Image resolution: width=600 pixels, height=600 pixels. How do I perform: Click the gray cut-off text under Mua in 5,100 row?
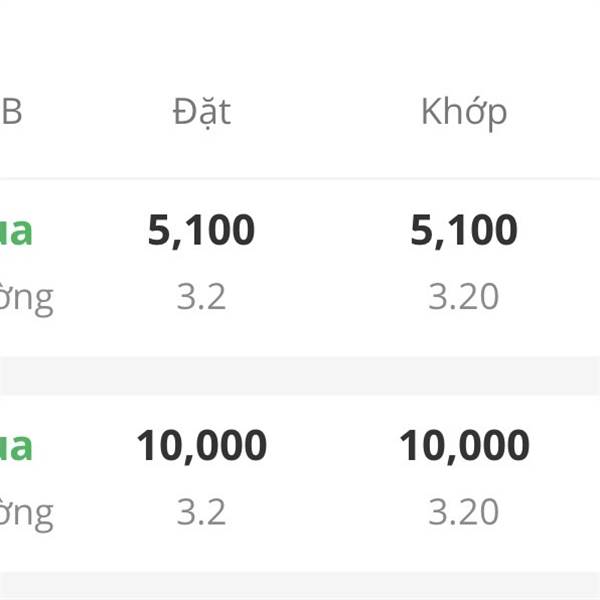(x=27, y=299)
